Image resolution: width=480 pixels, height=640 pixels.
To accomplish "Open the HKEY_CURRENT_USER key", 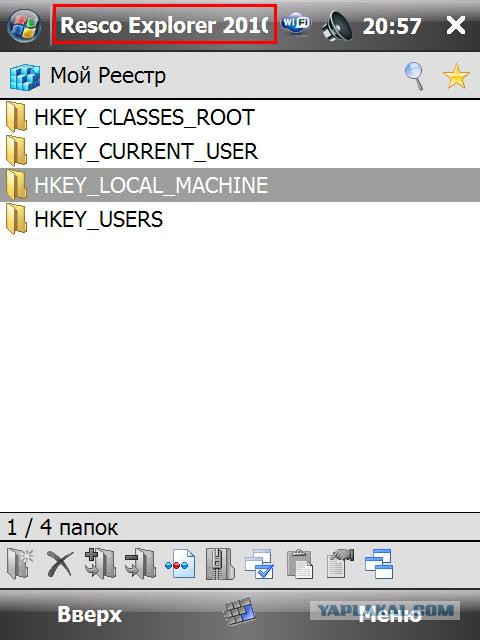I will (x=240, y=151).
